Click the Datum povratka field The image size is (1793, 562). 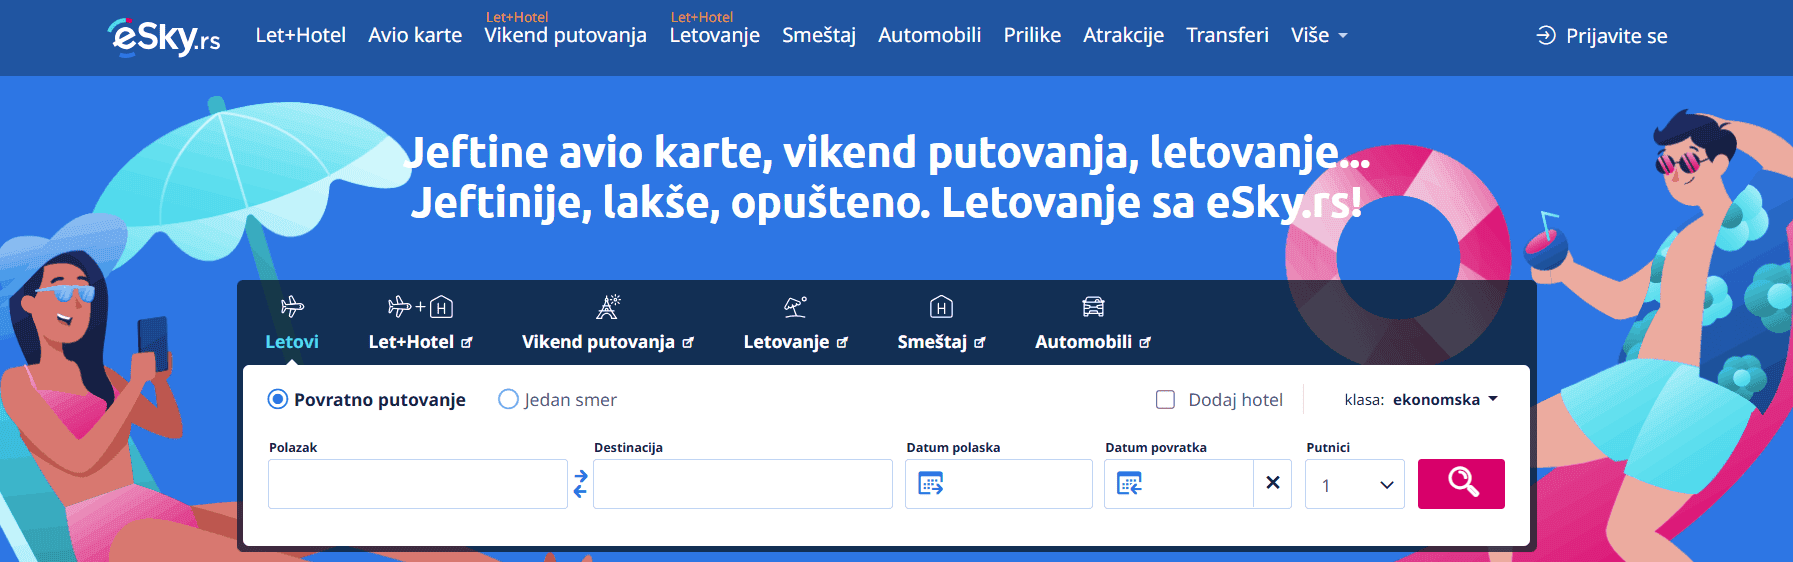tap(1179, 484)
